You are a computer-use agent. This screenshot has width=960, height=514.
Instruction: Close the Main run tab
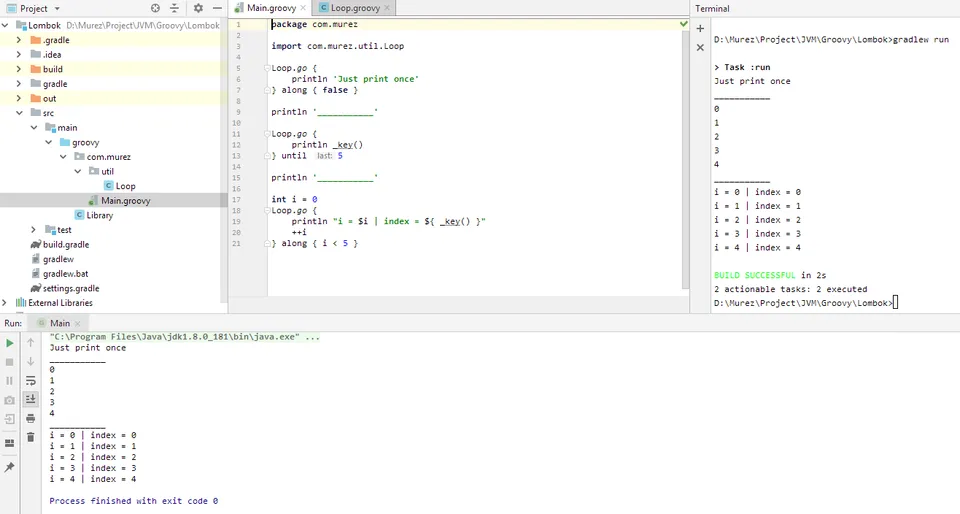pos(78,324)
